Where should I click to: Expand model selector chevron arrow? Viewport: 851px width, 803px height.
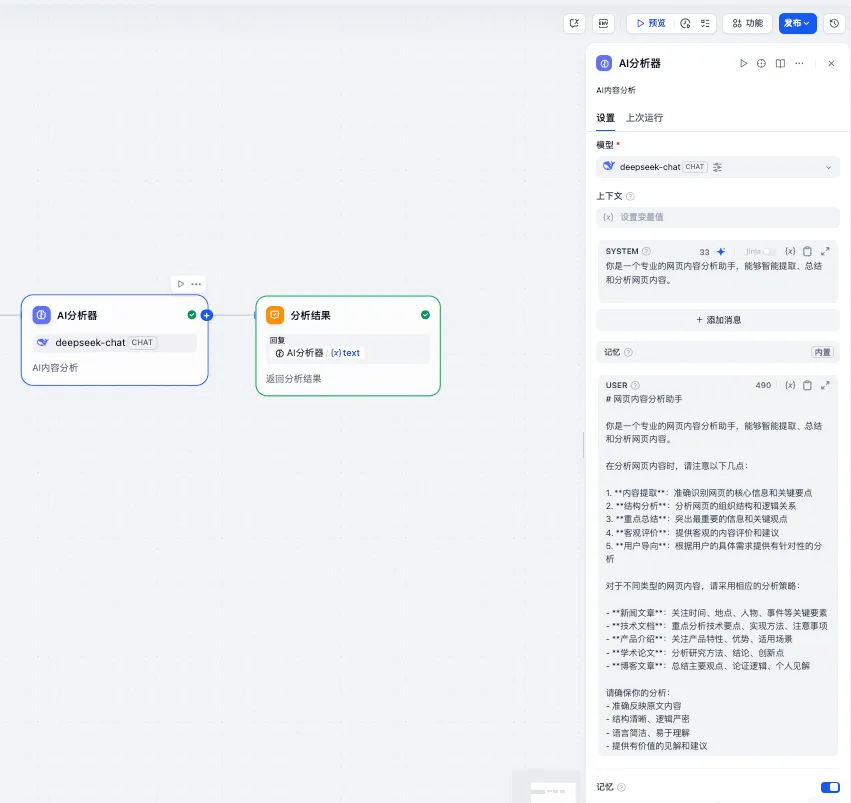click(828, 167)
